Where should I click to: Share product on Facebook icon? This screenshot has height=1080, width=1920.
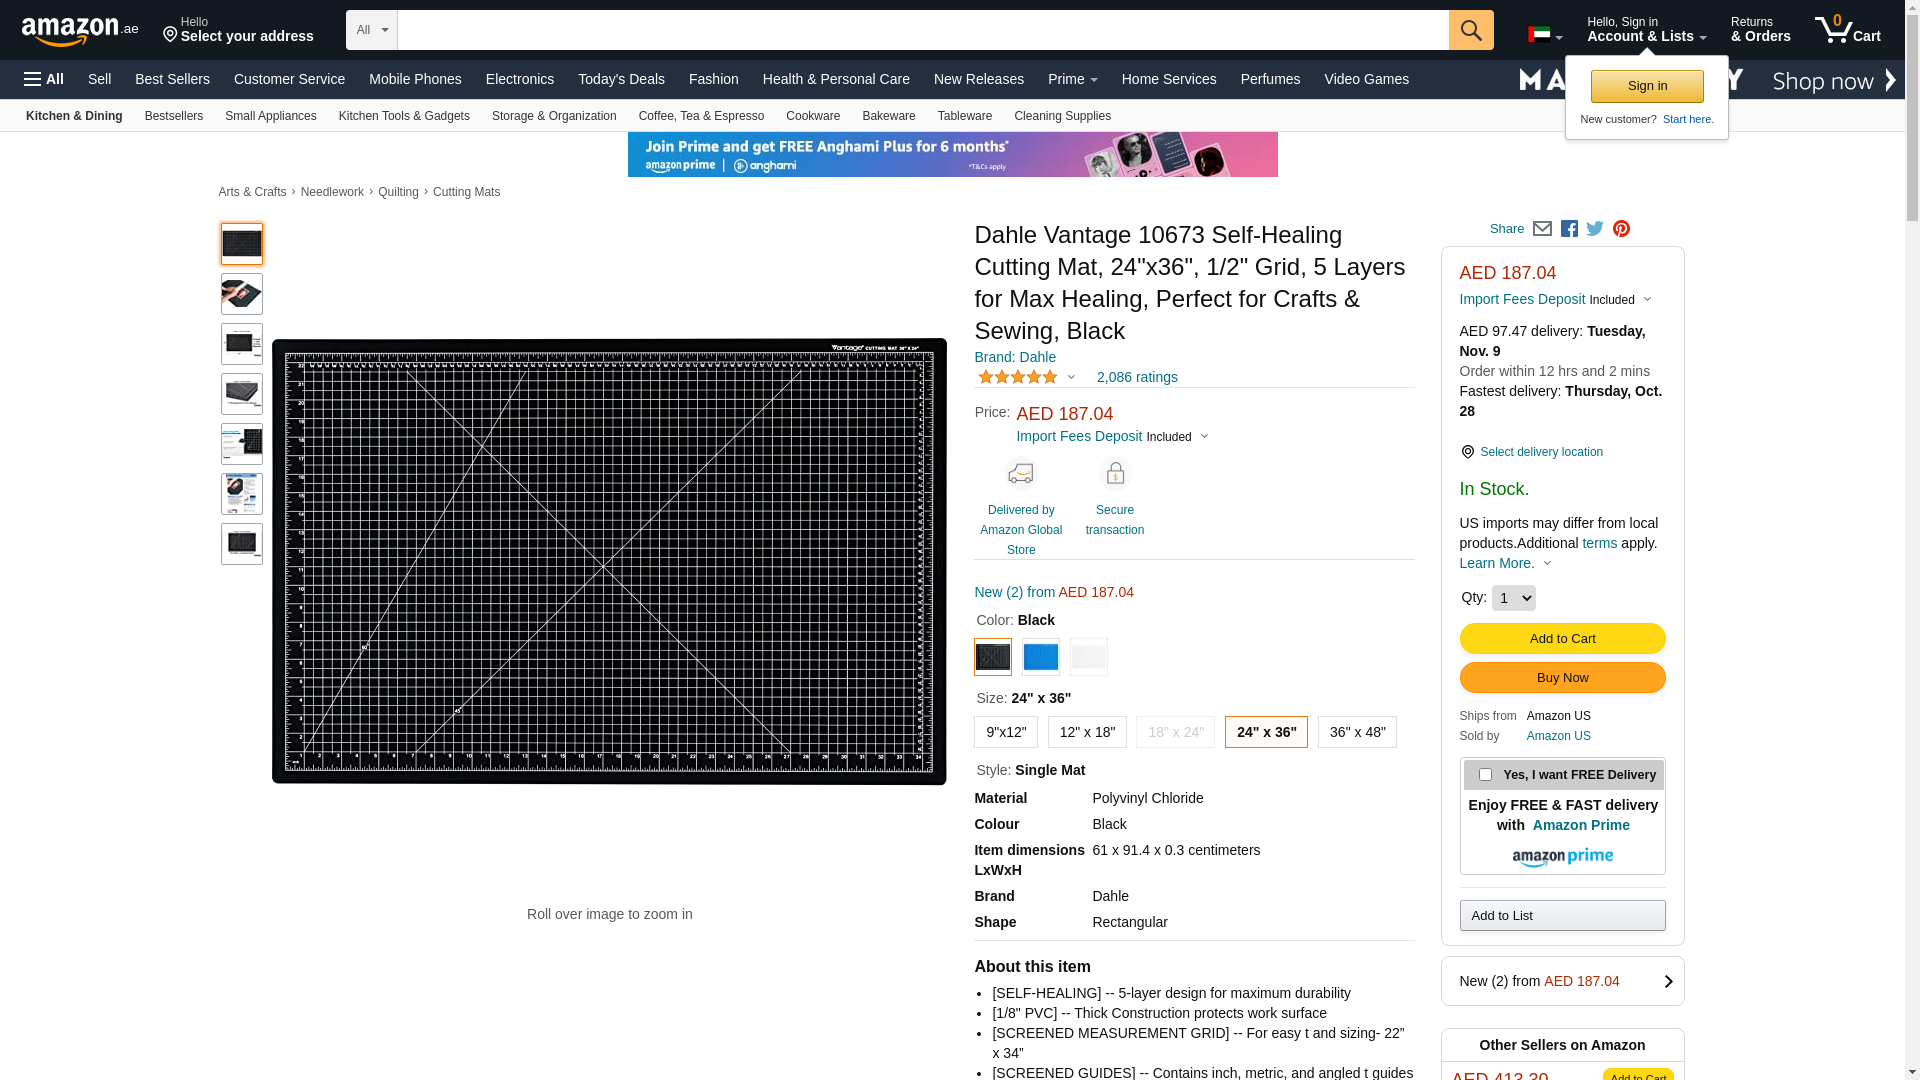coord(1569,229)
